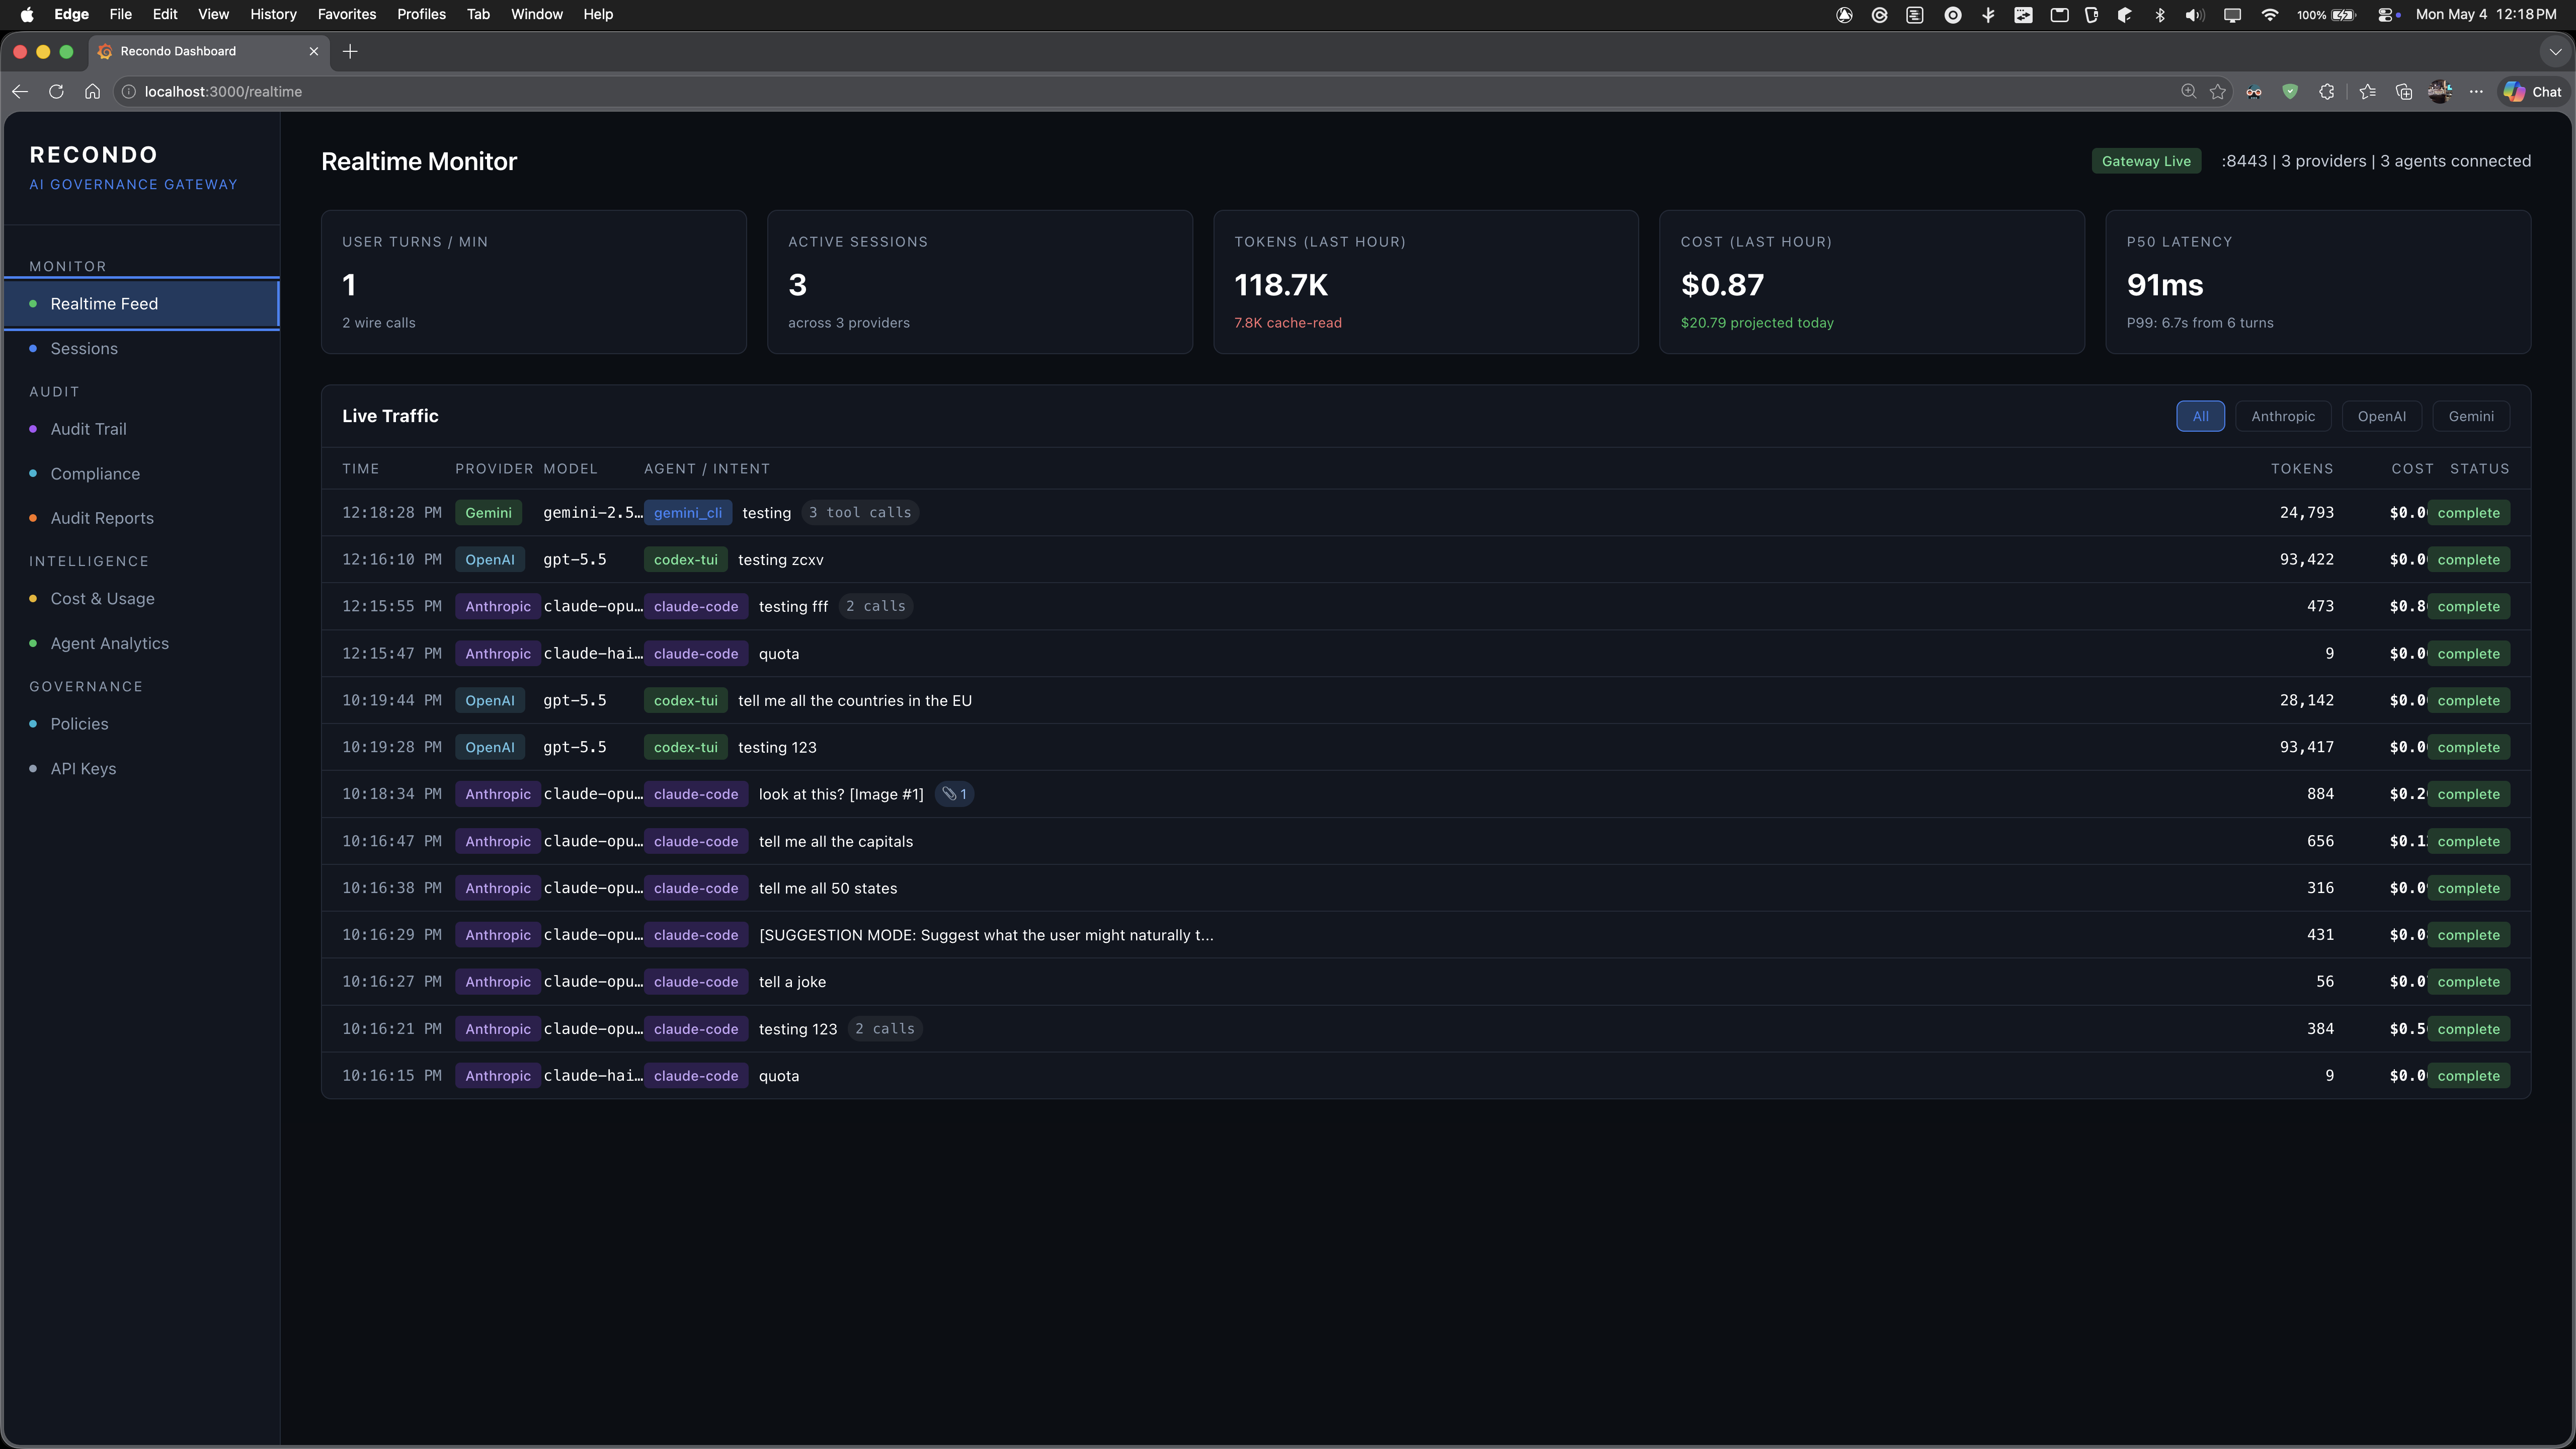Click the P50 Latency 91ms card
The image size is (2576, 1449).
click(2318, 282)
